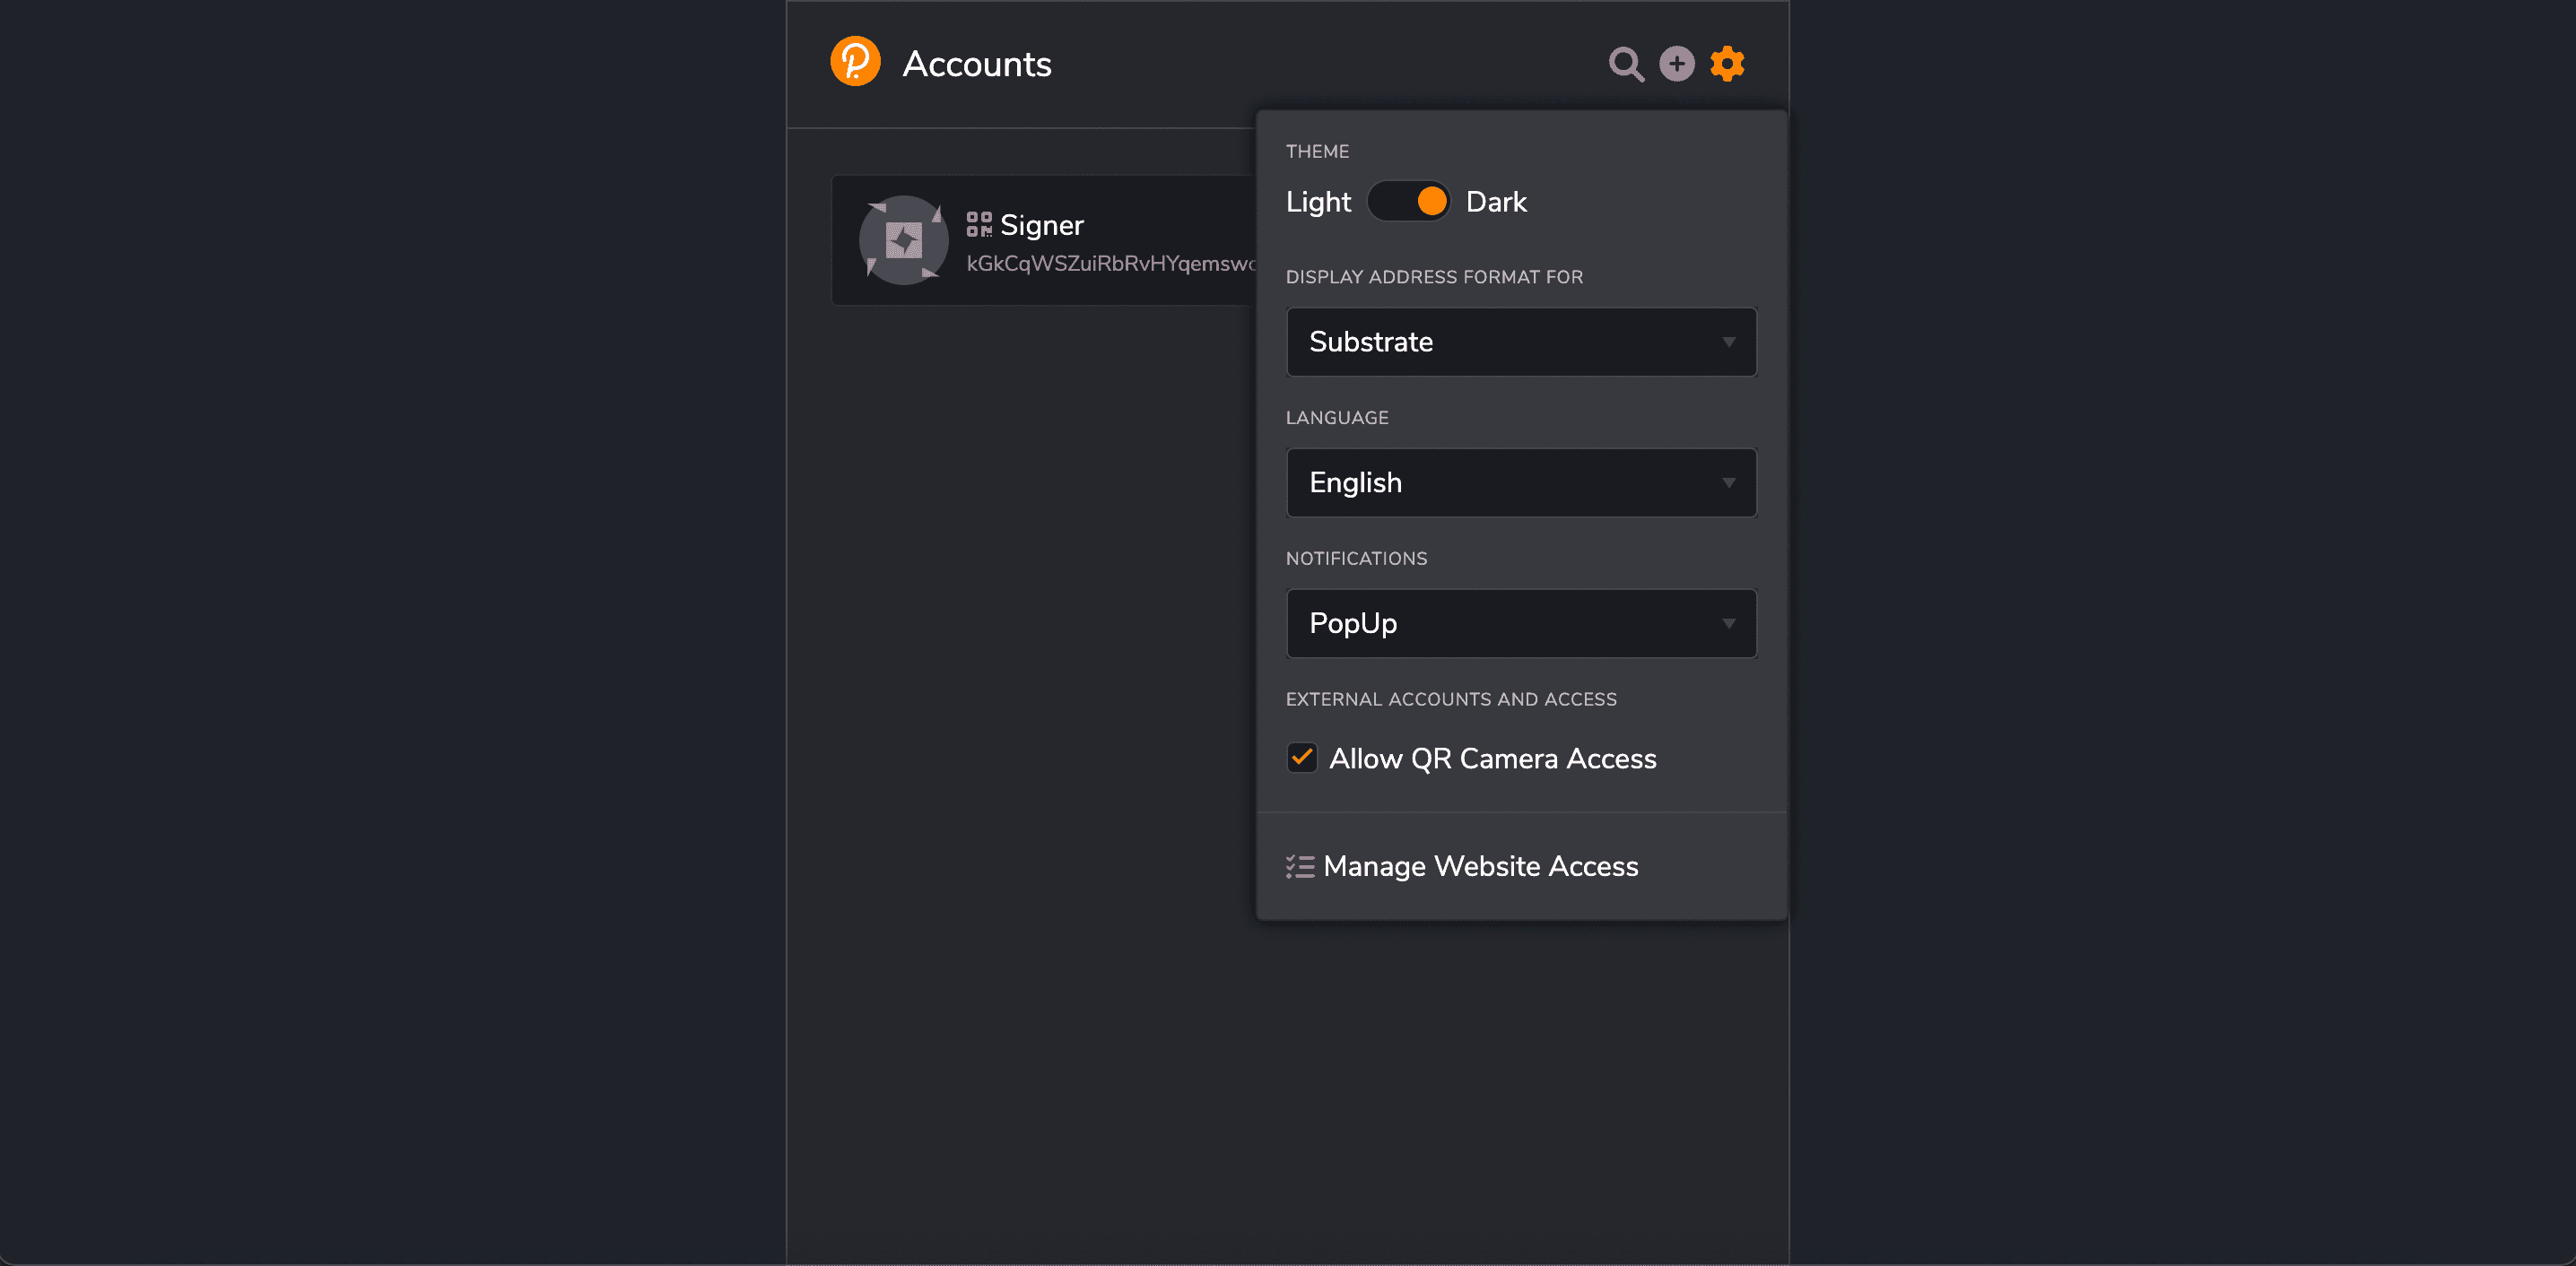Switch theme to Light mode

(x=1318, y=201)
